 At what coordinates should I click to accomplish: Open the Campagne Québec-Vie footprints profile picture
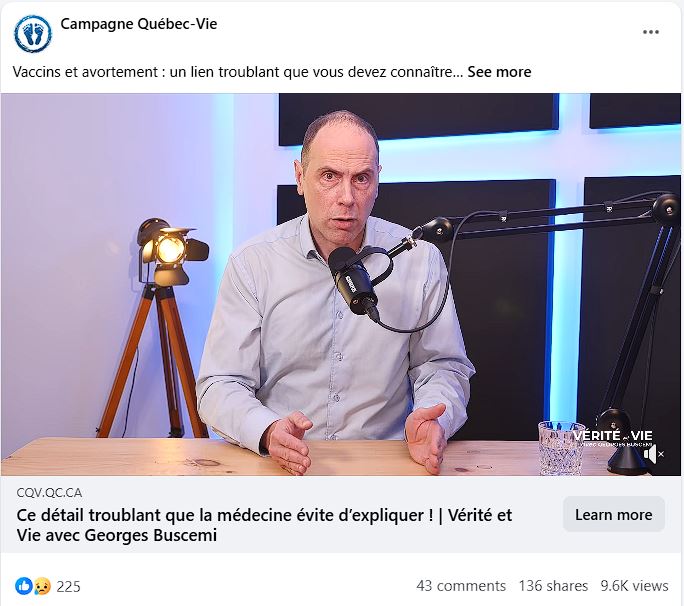click(x=33, y=34)
